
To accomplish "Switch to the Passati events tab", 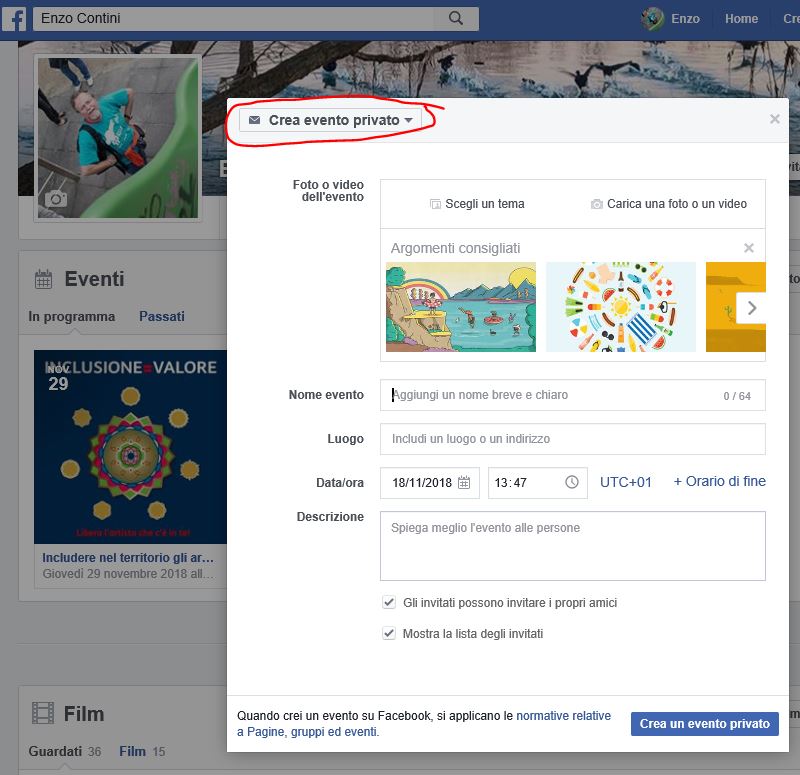I will tap(162, 316).
